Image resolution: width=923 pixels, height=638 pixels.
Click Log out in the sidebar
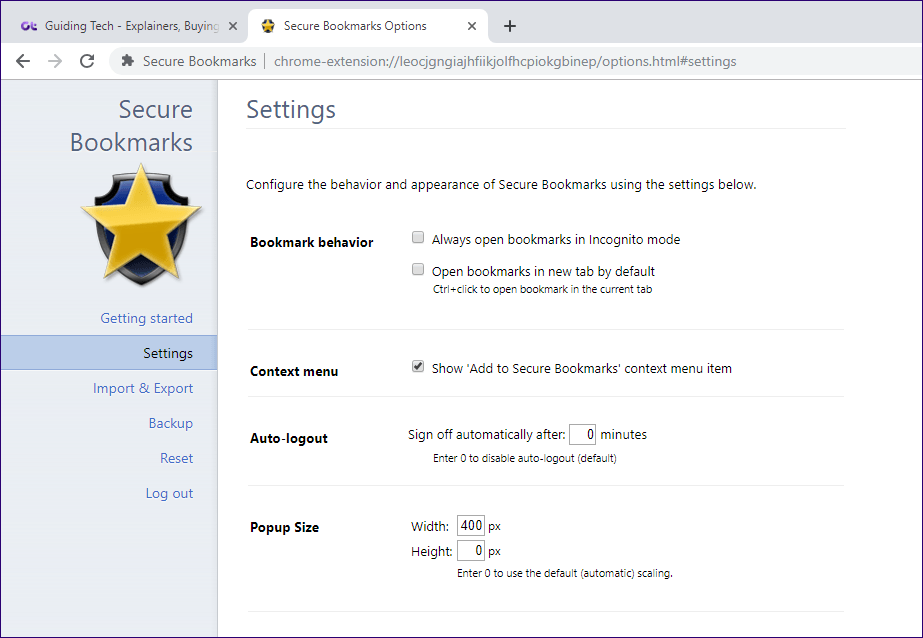pos(170,493)
